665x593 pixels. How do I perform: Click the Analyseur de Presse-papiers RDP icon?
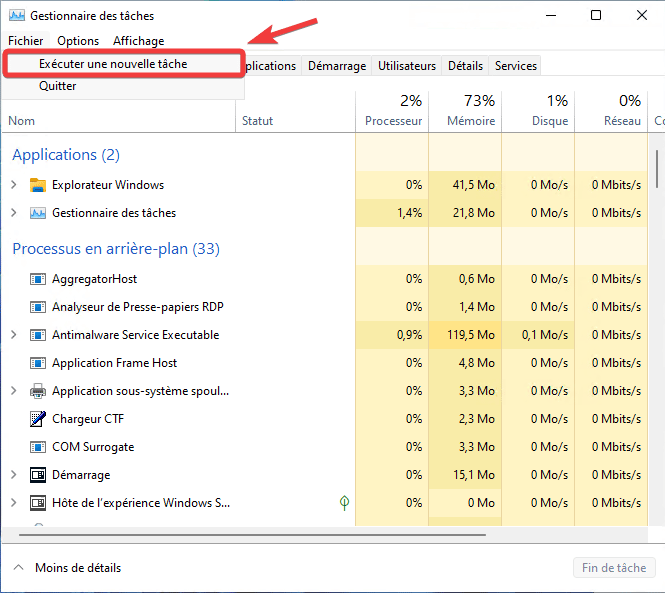click(x=38, y=307)
